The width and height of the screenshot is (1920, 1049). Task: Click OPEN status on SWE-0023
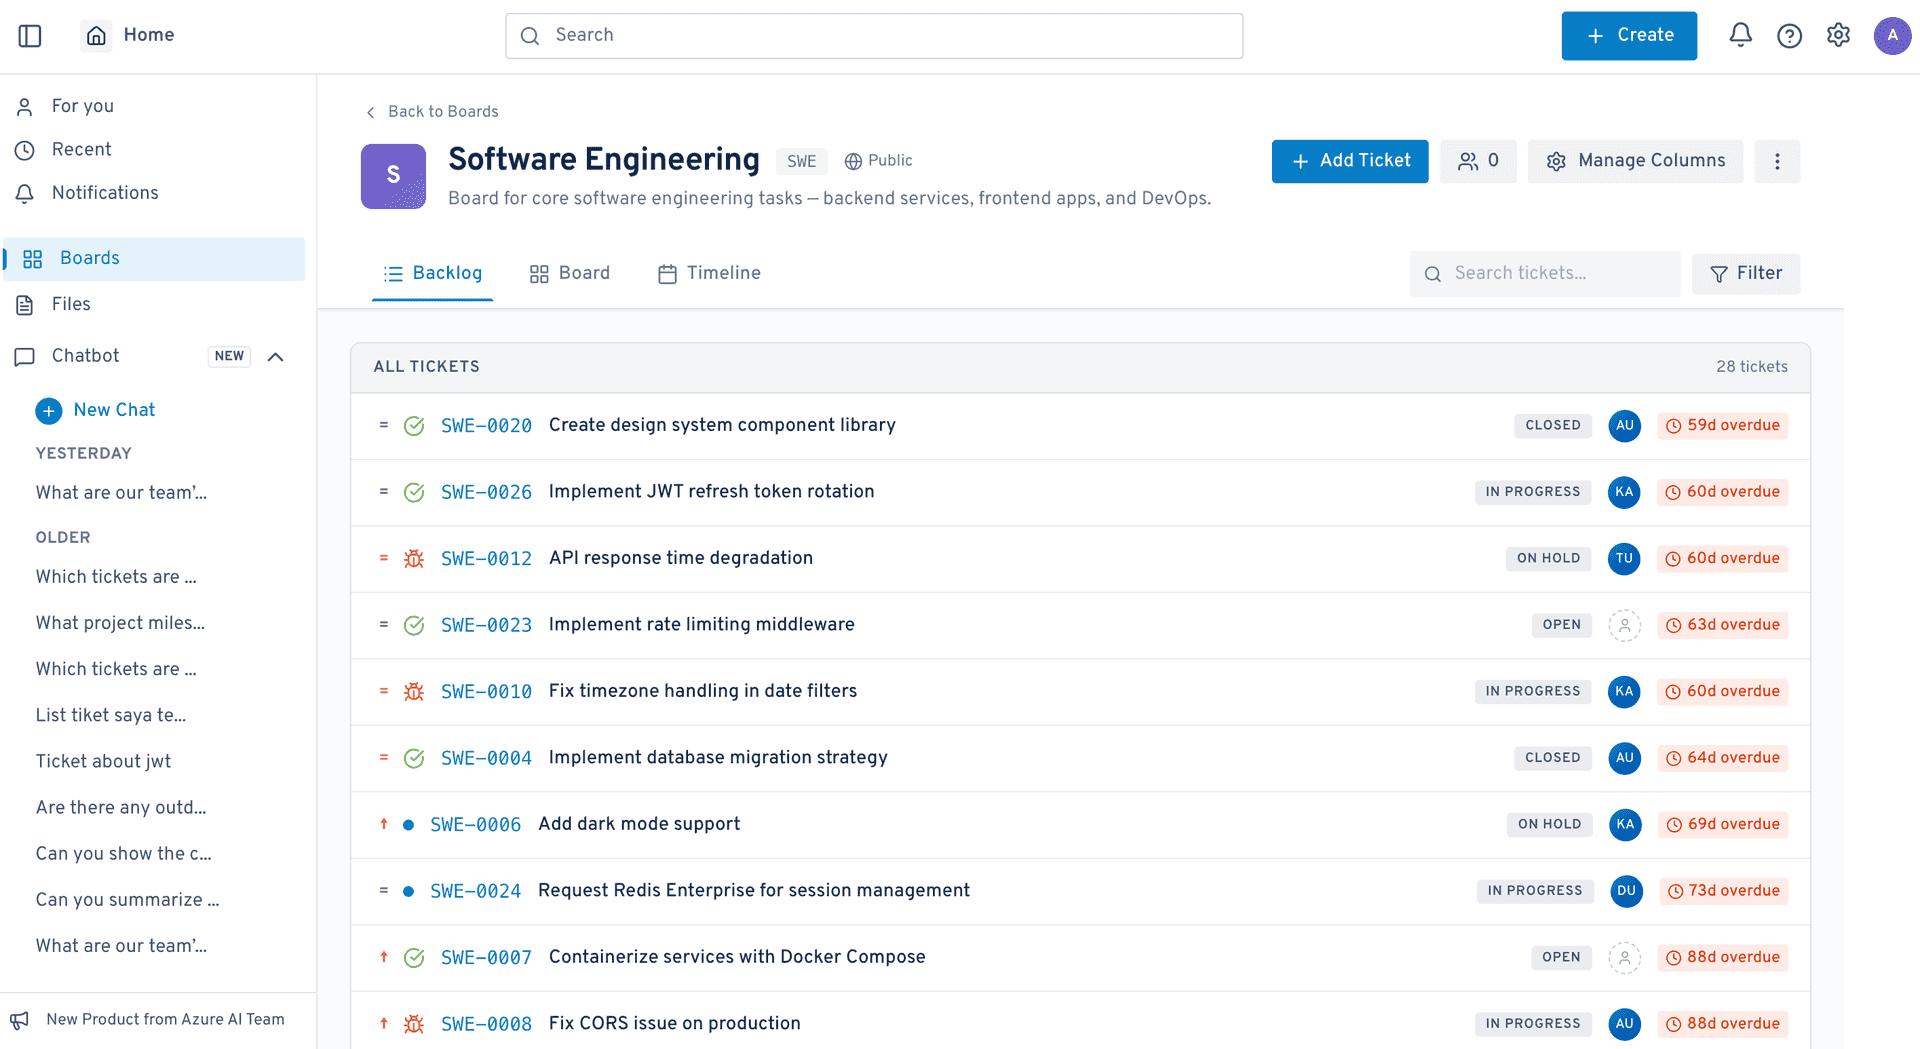coord(1561,625)
